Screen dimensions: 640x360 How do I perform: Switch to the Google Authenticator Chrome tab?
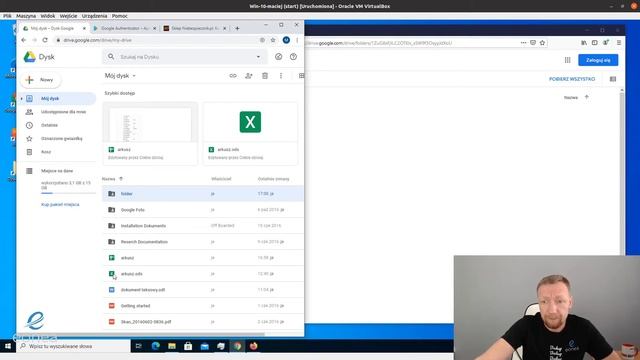(124, 28)
